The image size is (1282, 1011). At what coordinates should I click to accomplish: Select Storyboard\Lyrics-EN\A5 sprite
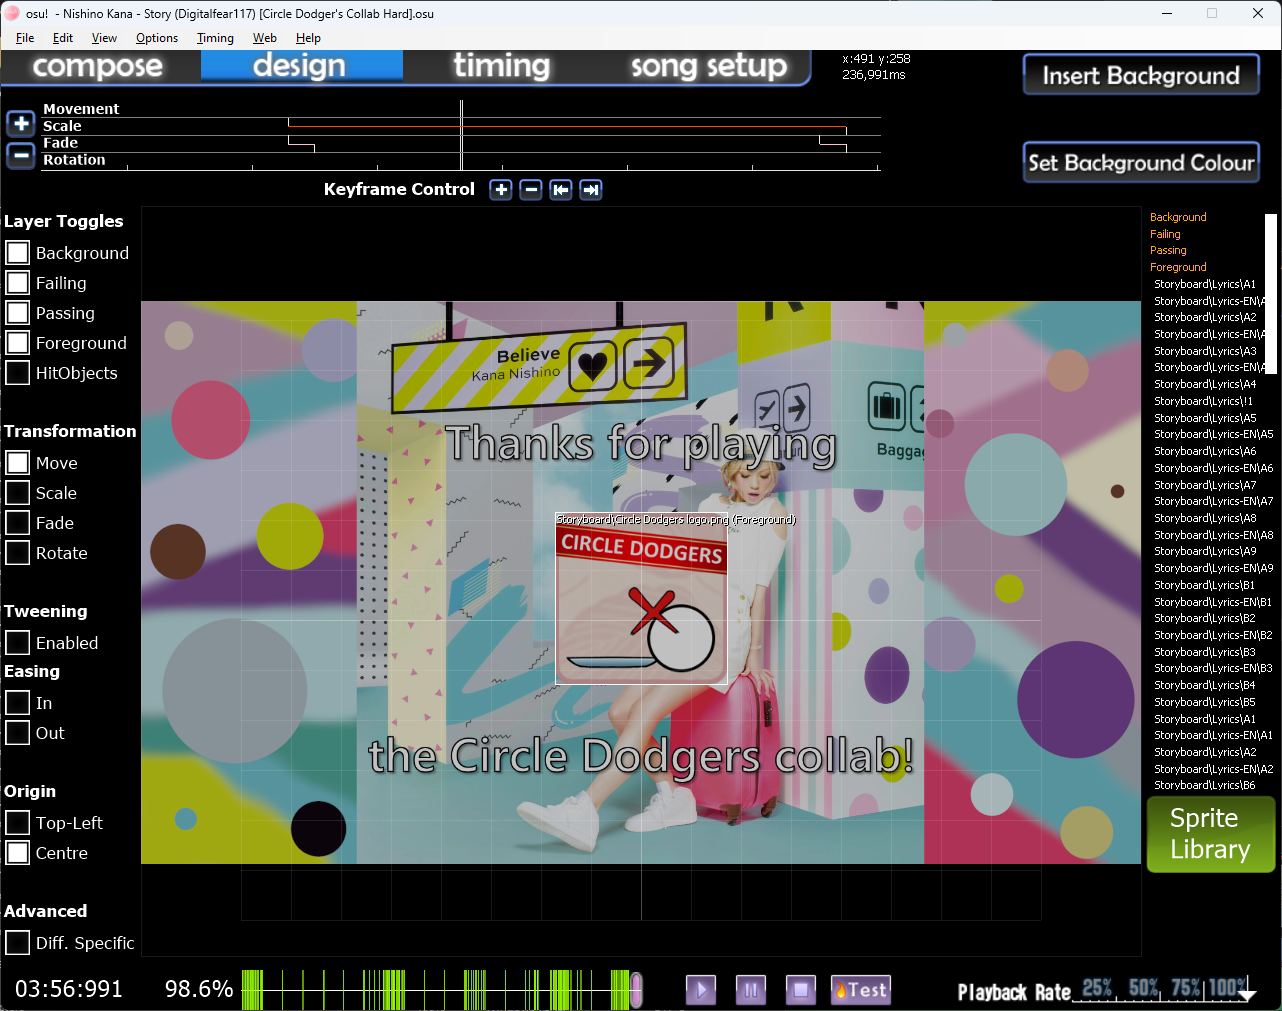[1213, 434]
